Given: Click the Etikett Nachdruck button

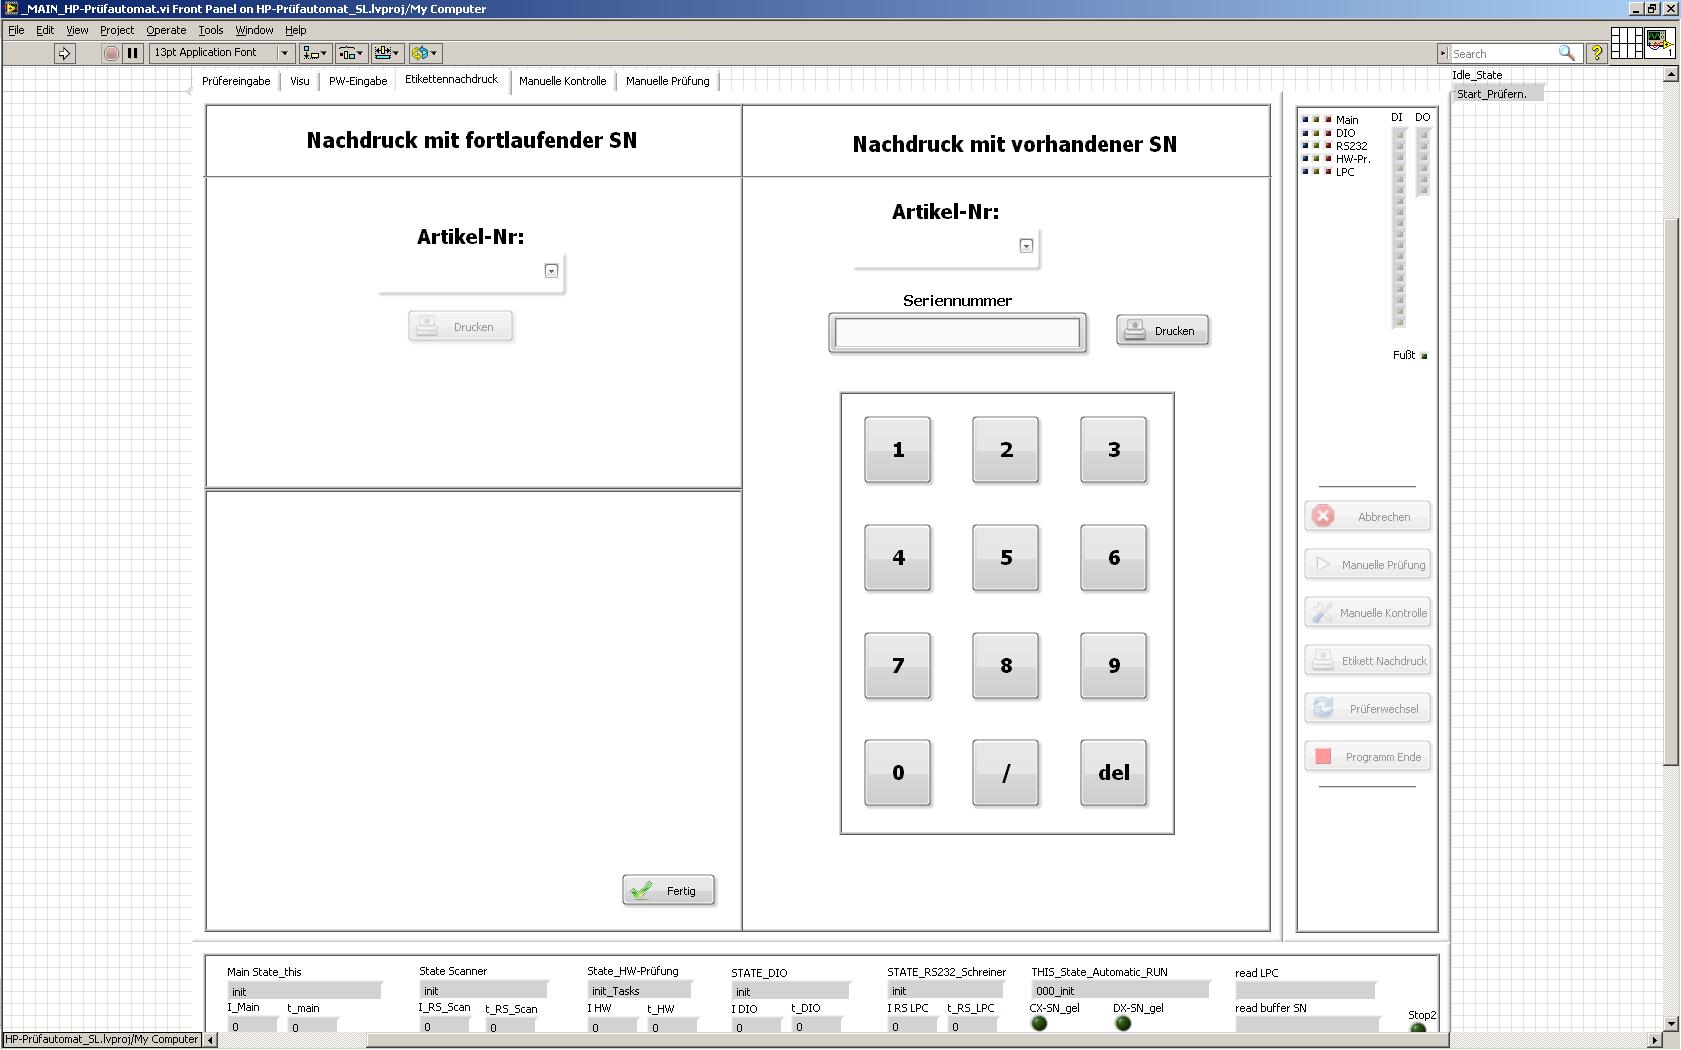Looking at the screenshot, I should pyautogui.click(x=1368, y=661).
